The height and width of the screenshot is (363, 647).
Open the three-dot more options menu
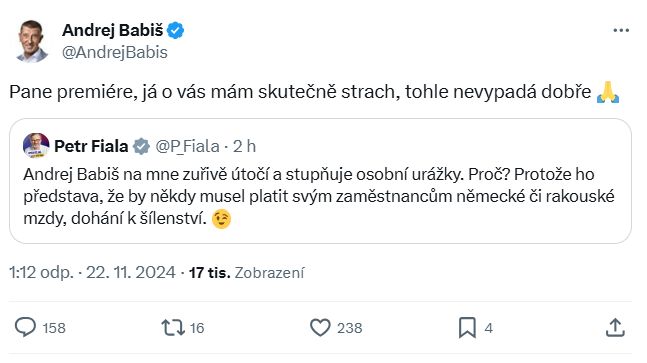621,30
